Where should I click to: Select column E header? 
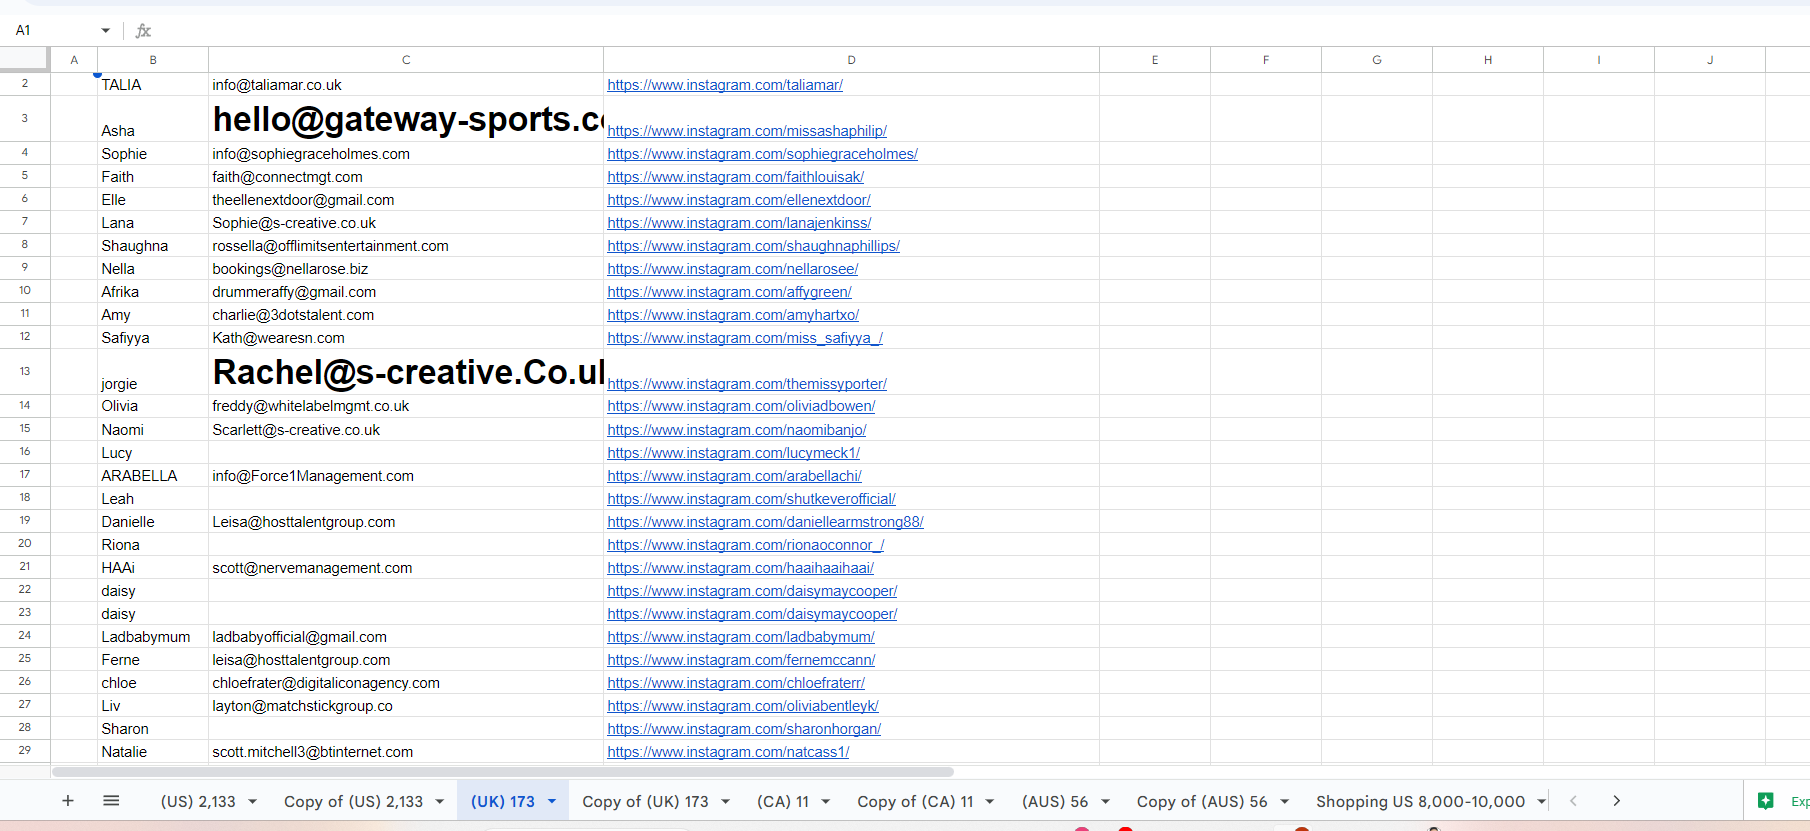pos(1155,60)
